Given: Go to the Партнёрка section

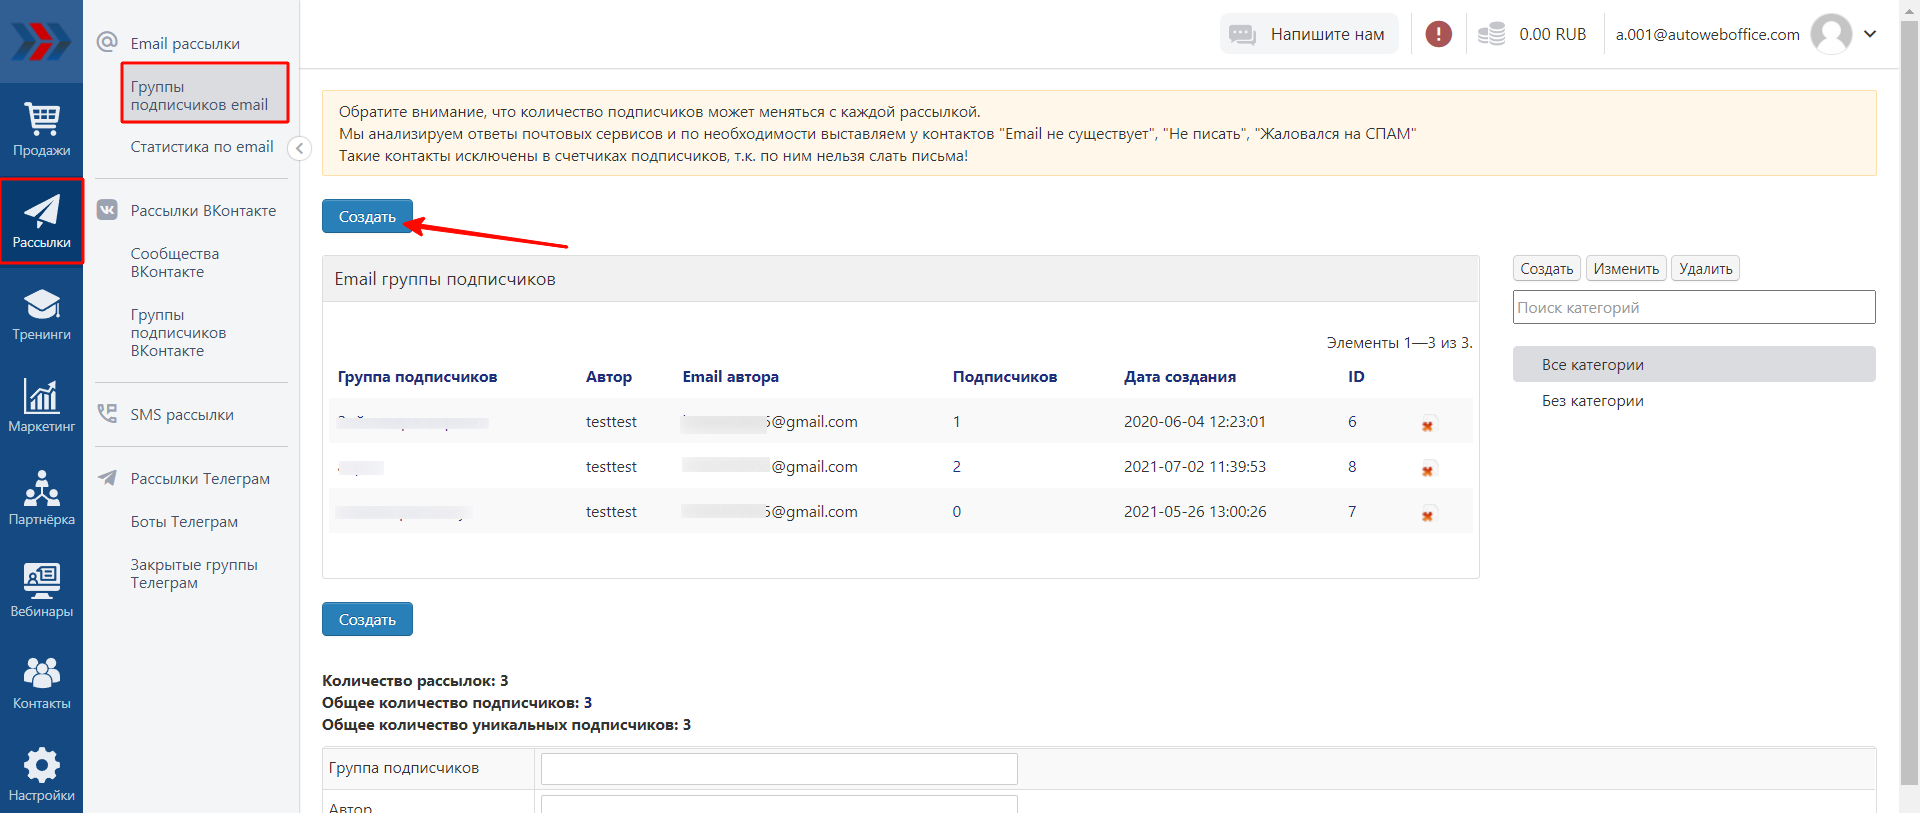Looking at the screenshot, I should click(x=41, y=498).
